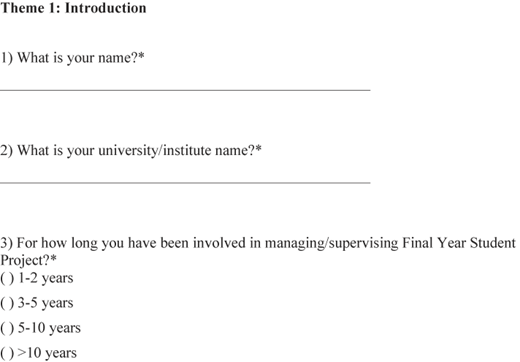Click the Theme 1: Introduction heading
This screenshot has width=520, height=362.
pyautogui.click(x=73, y=8)
